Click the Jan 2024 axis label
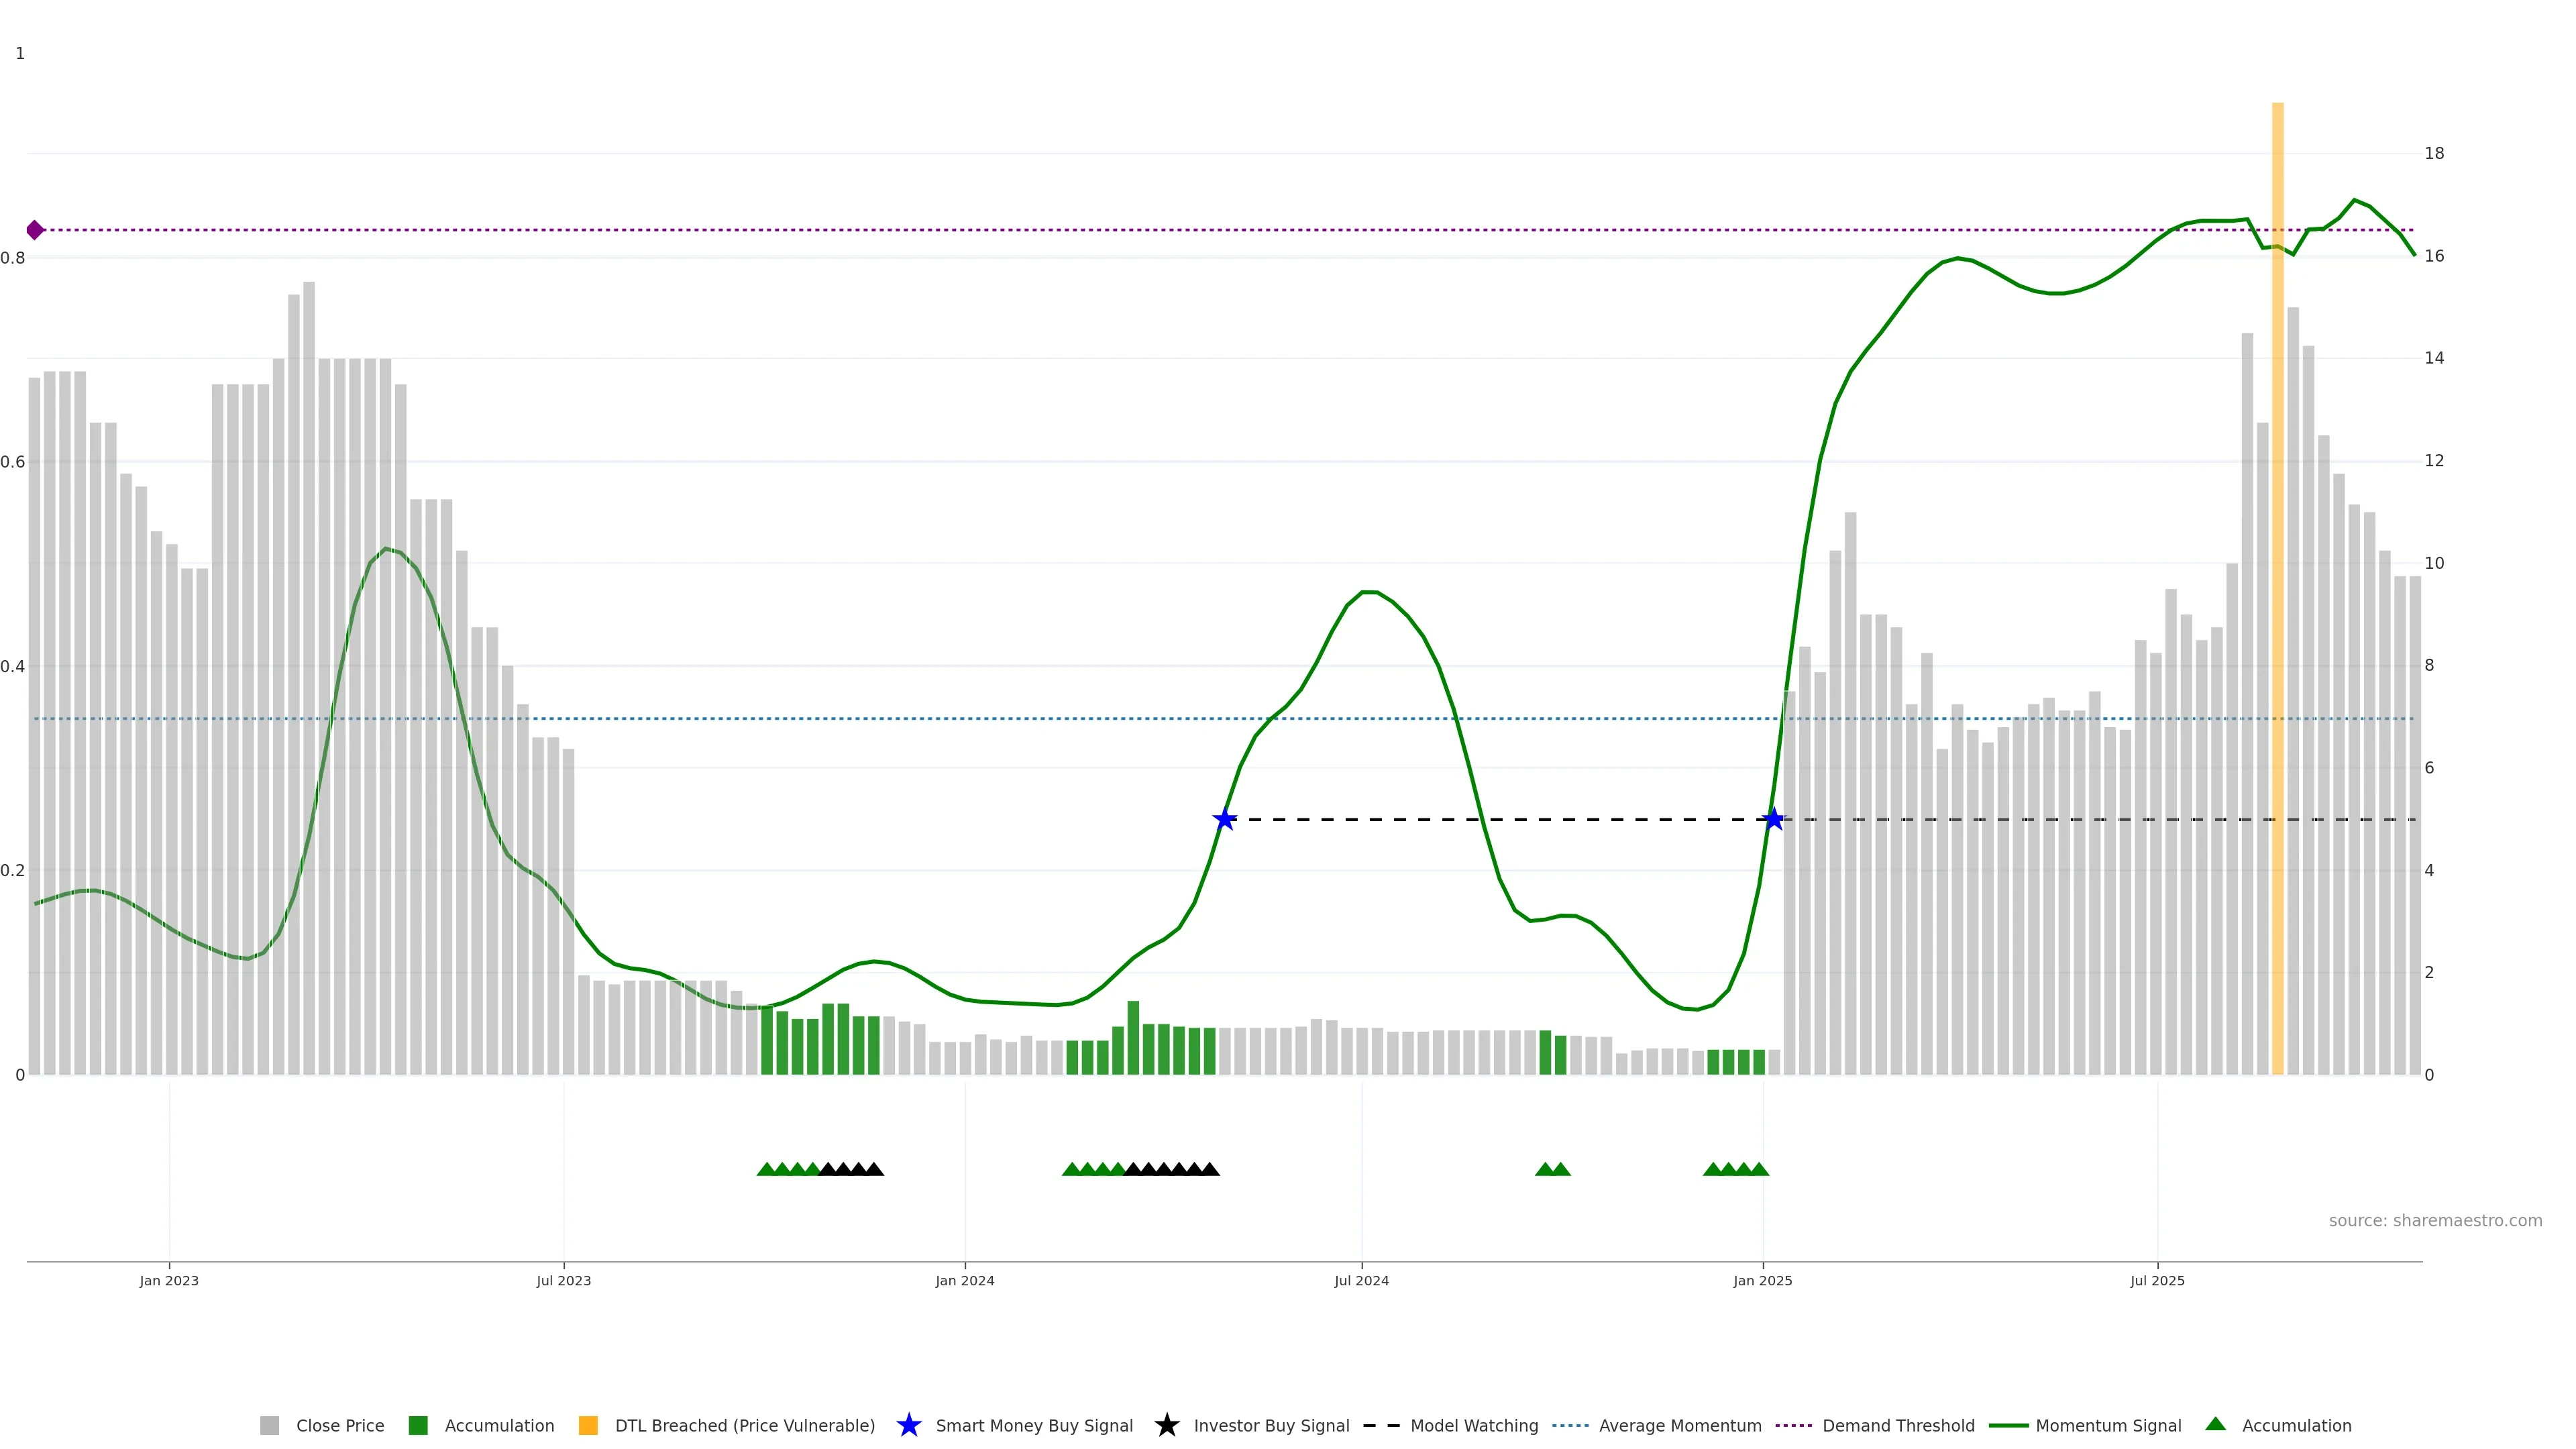The width and height of the screenshot is (2576, 1449). point(964,1280)
